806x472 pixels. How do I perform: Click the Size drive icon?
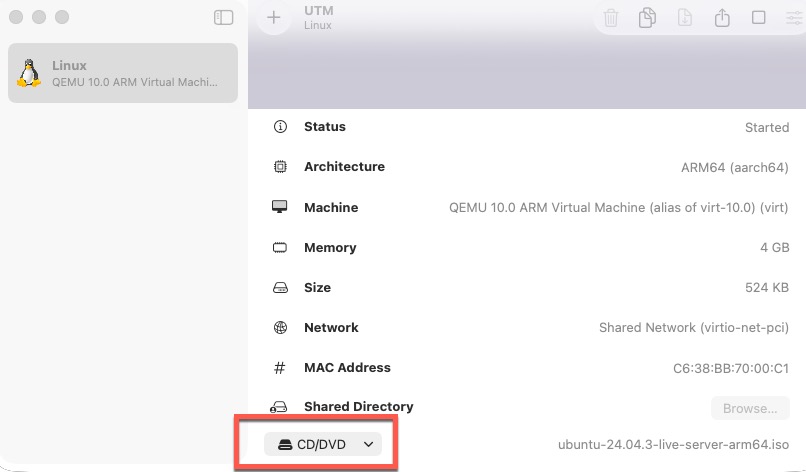(x=280, y=287)
